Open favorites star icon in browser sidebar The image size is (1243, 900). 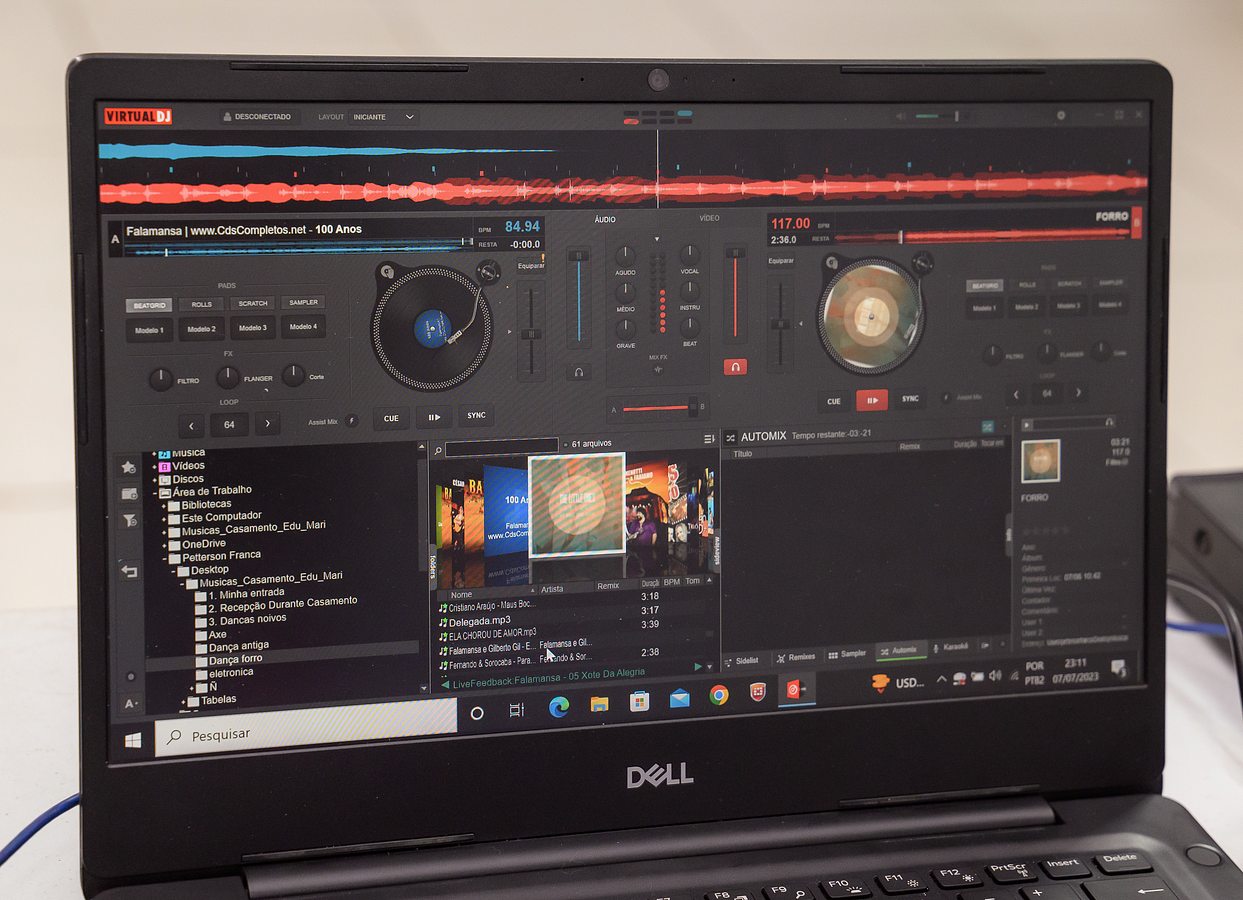click(x=128, y=467)
